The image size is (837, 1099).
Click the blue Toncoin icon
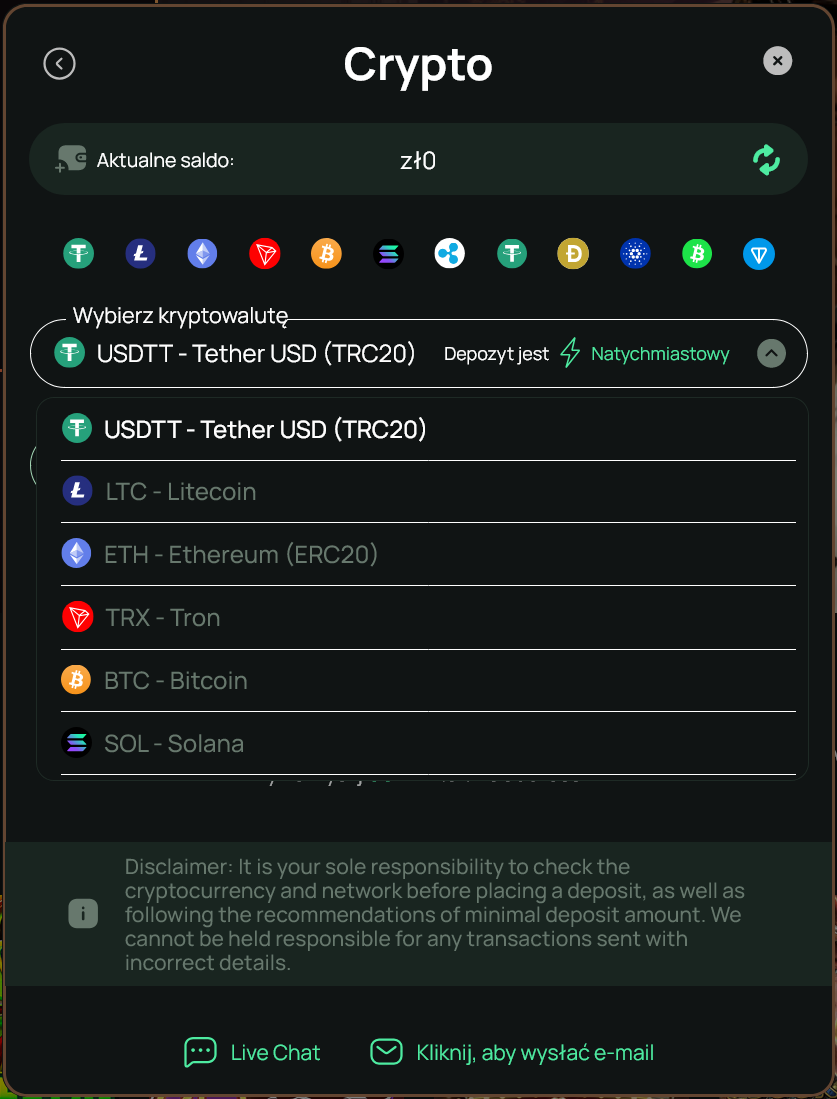[758, 253]
